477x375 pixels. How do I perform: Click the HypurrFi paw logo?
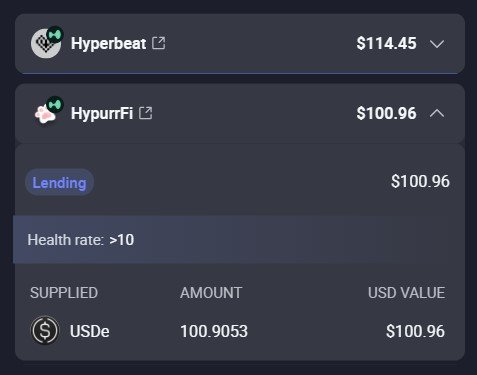[45, 114]
